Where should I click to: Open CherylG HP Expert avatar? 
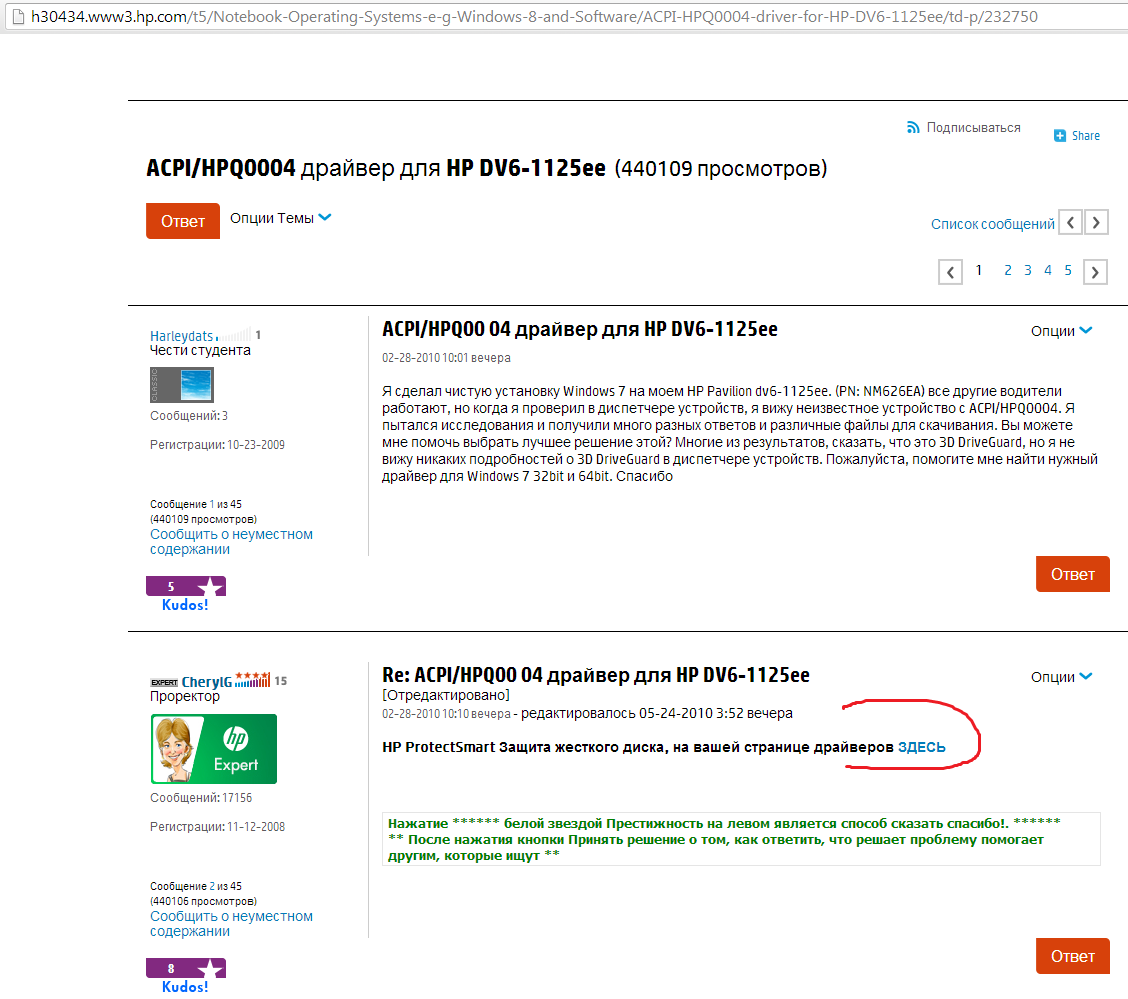click(214, 749)
